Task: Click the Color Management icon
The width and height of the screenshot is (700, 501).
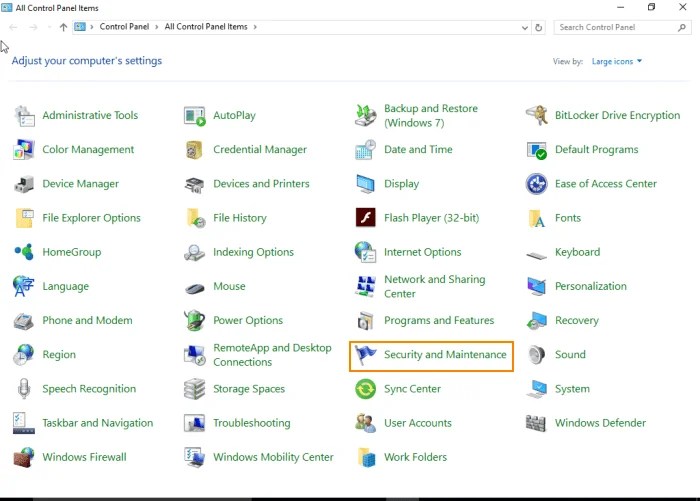Action: click(x=24, y=150)
